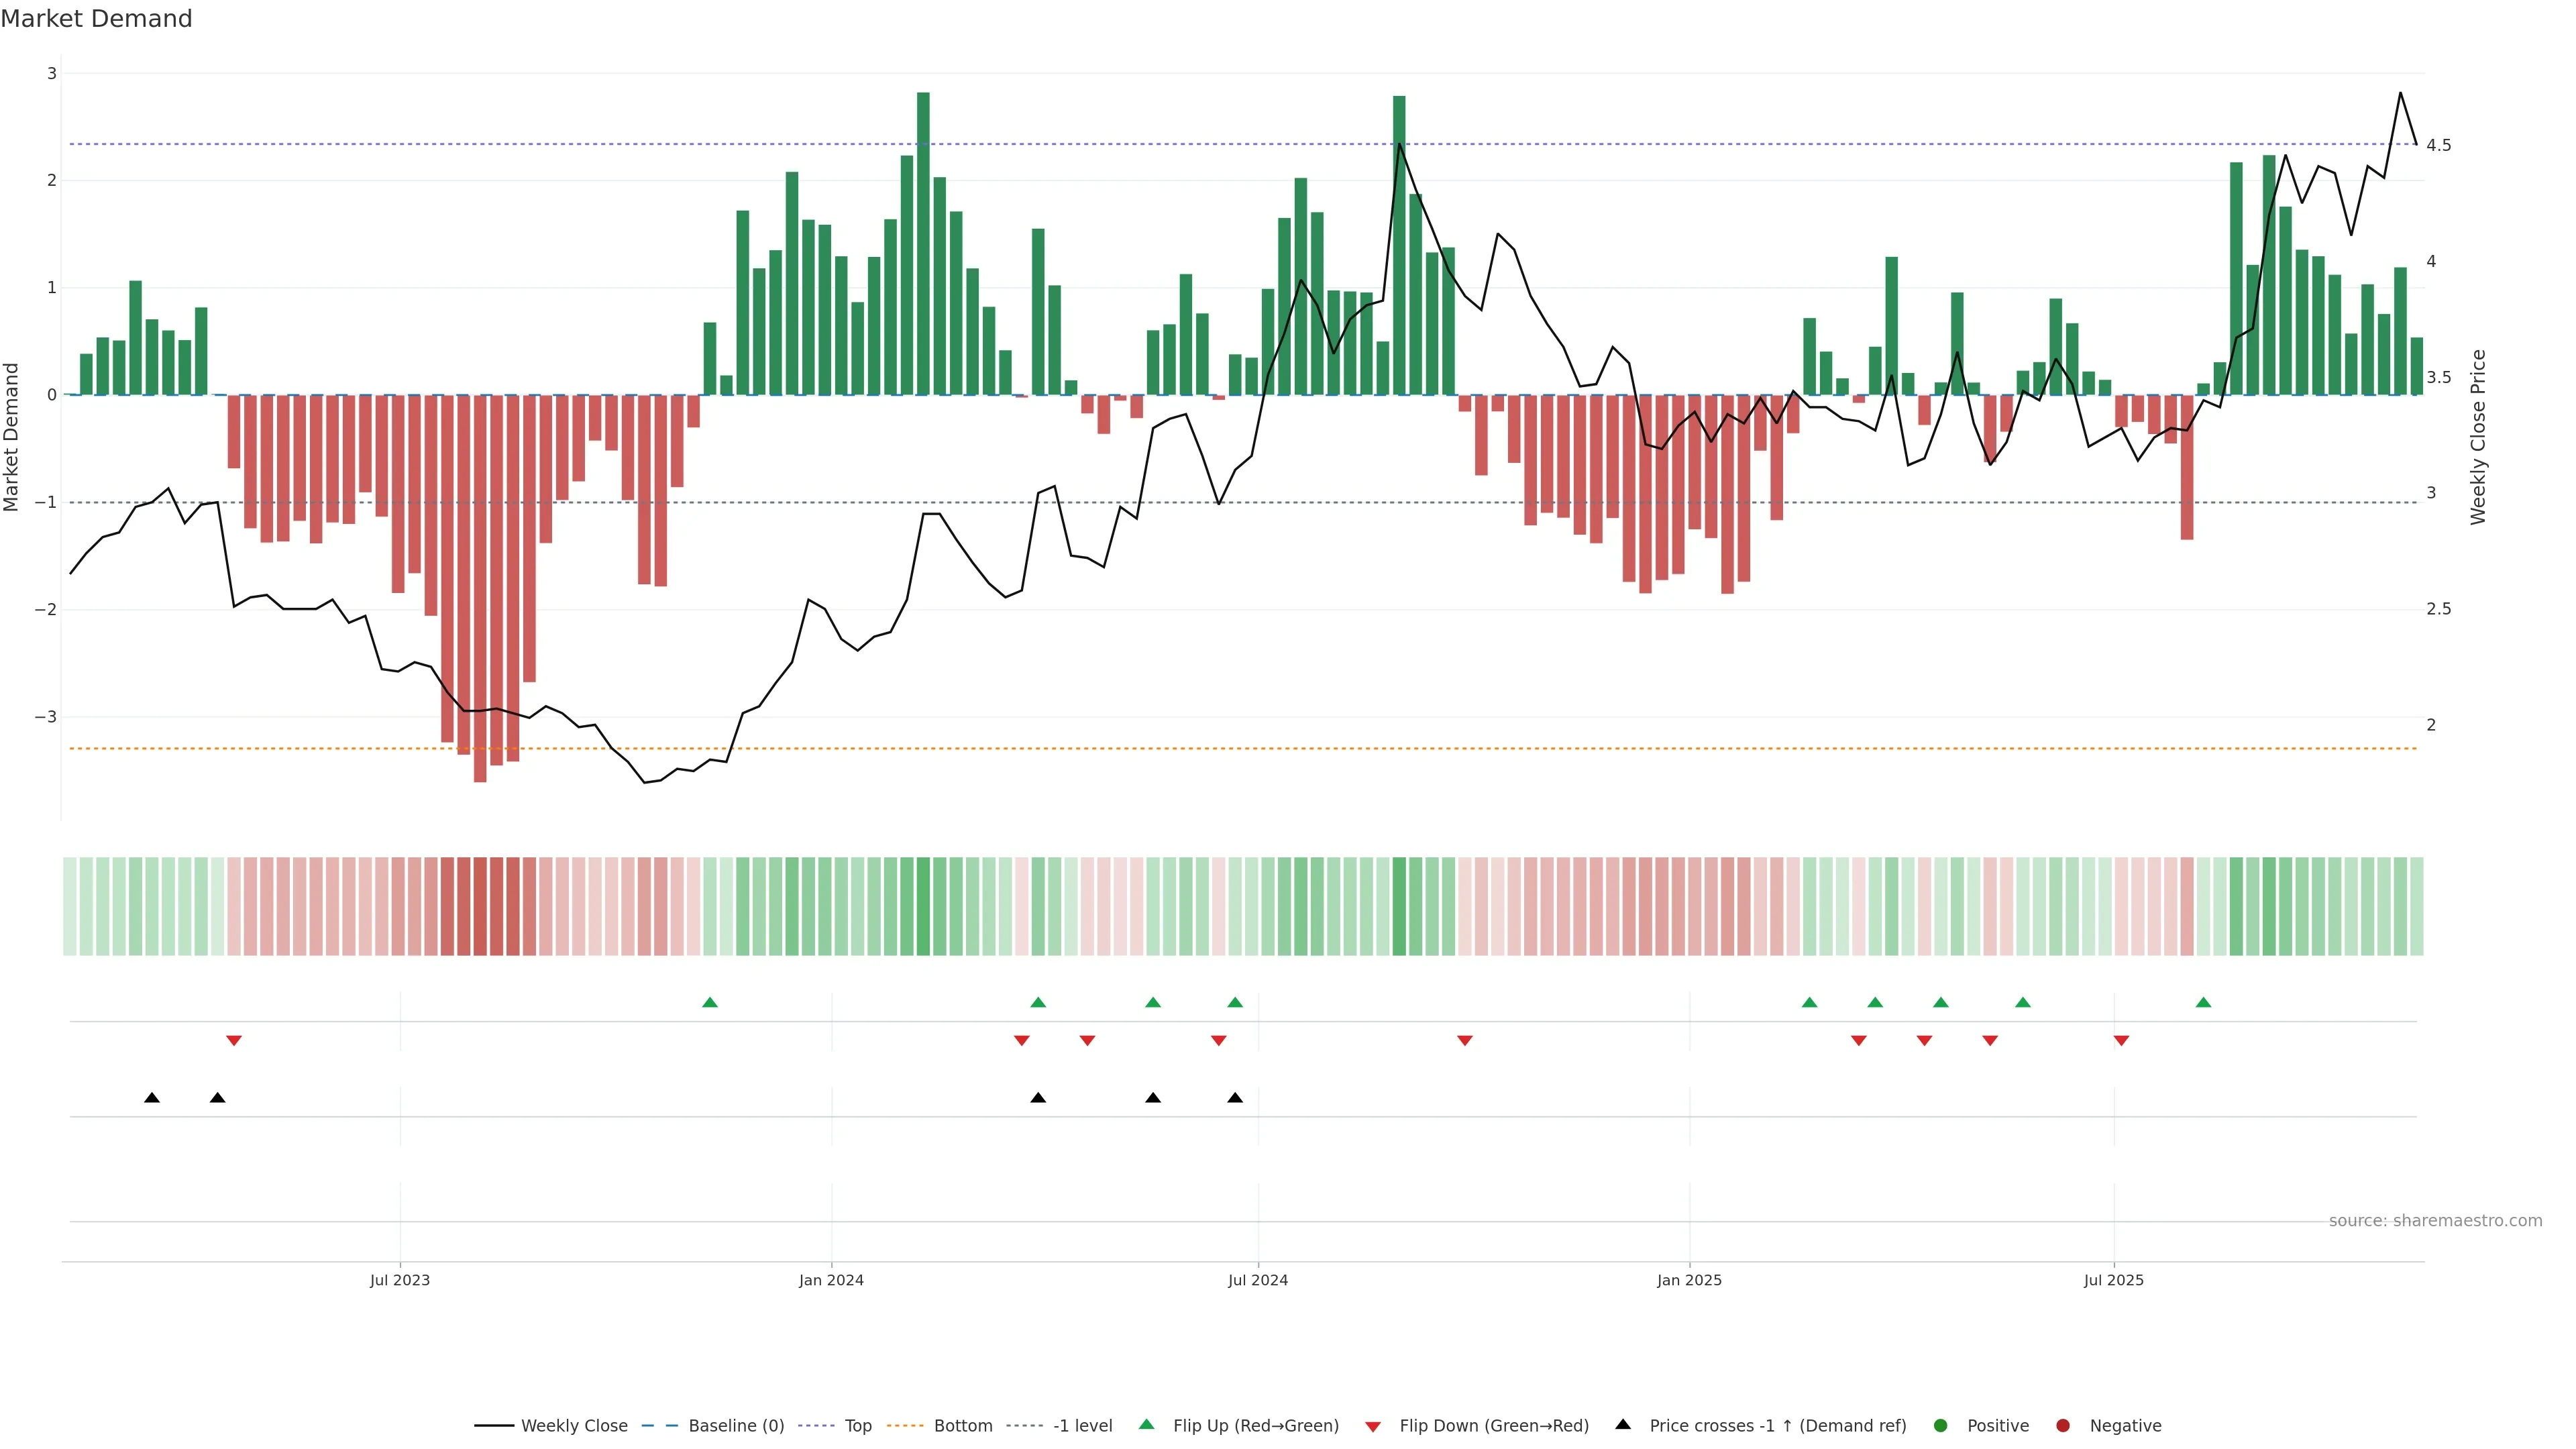Click the Jul 2025 x-axis label
2576x1449 pixels.
click(2113, 1281)
